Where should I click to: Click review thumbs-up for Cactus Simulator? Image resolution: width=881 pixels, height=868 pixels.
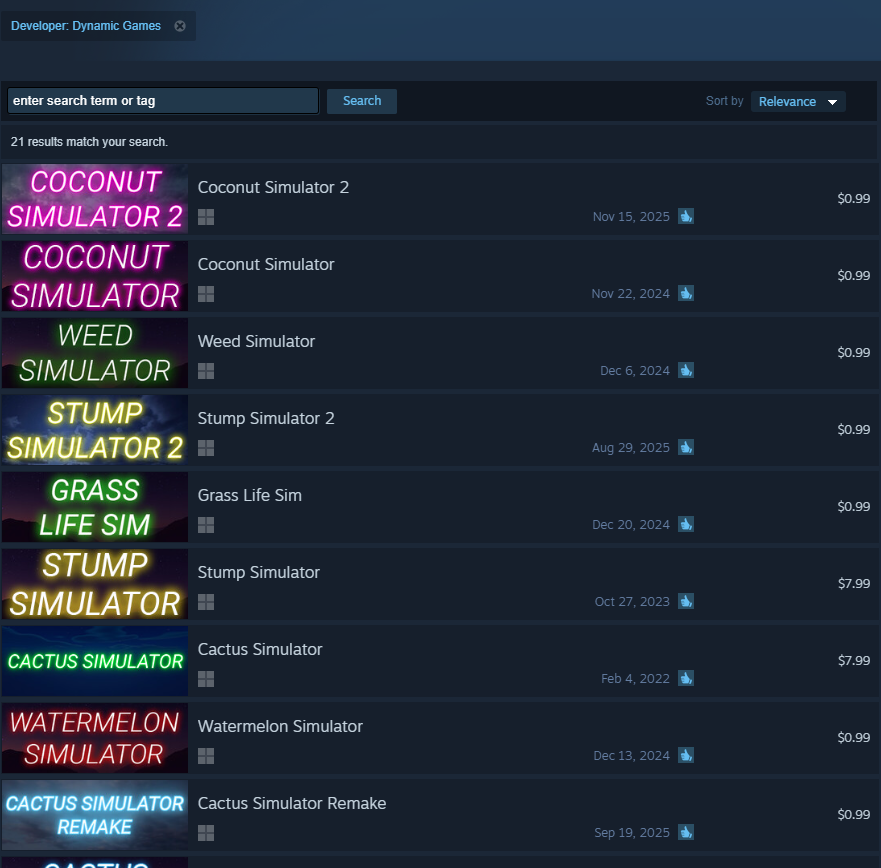686,678
